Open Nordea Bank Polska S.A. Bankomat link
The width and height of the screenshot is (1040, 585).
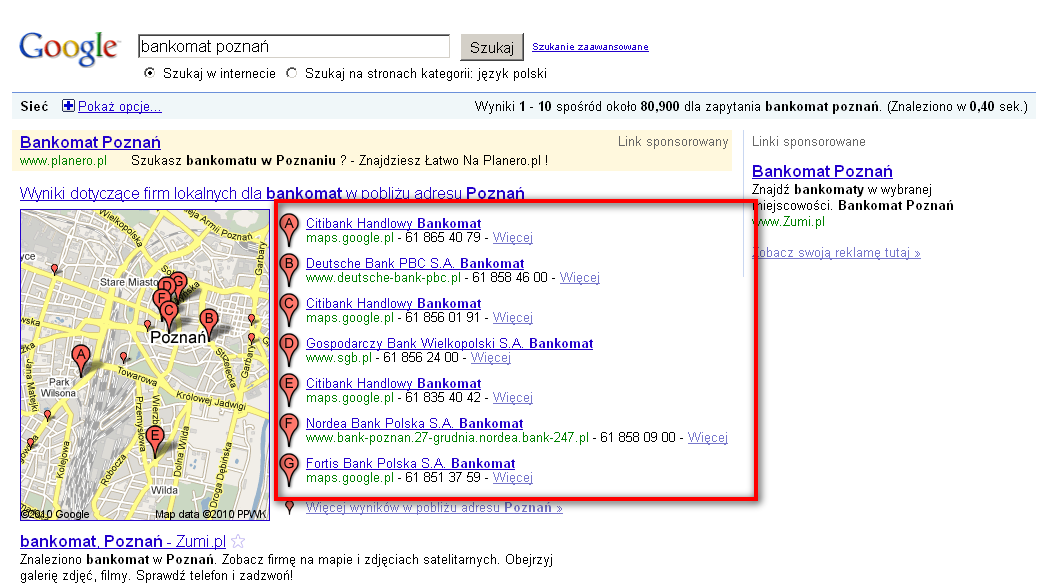[x=415, y=423]
